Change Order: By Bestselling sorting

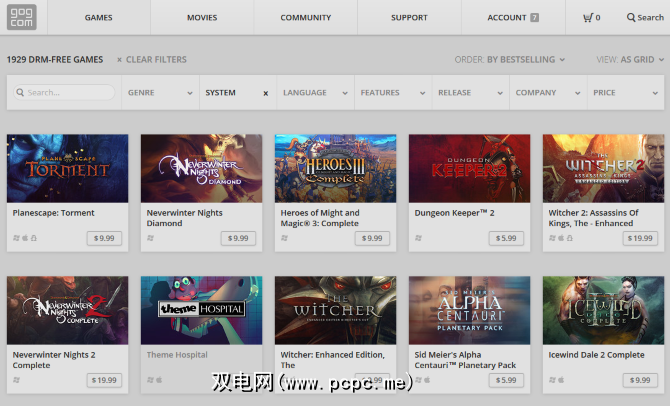click(510, 60)
